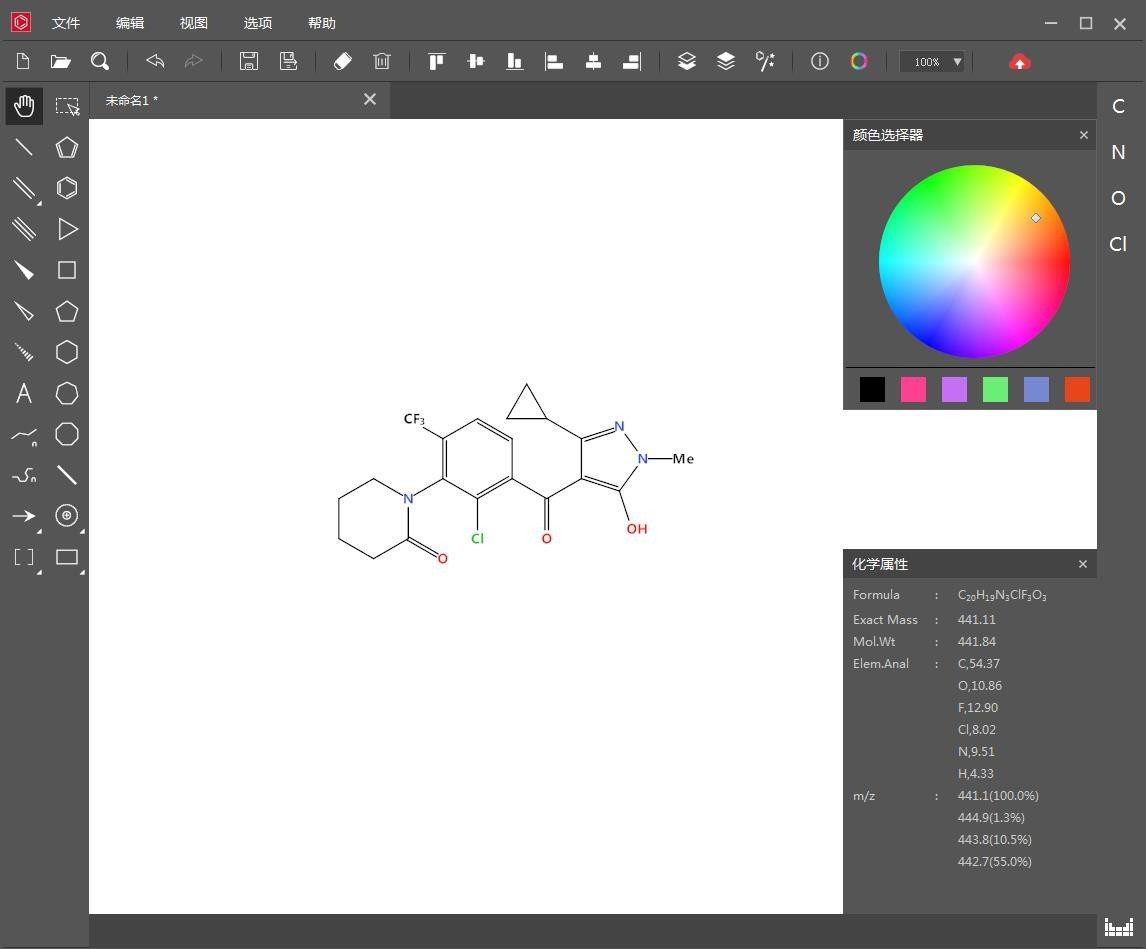The width and height of the screenshot is (1146, 949).
Task: Select the text tool labeled A
Action: [24, 393]
